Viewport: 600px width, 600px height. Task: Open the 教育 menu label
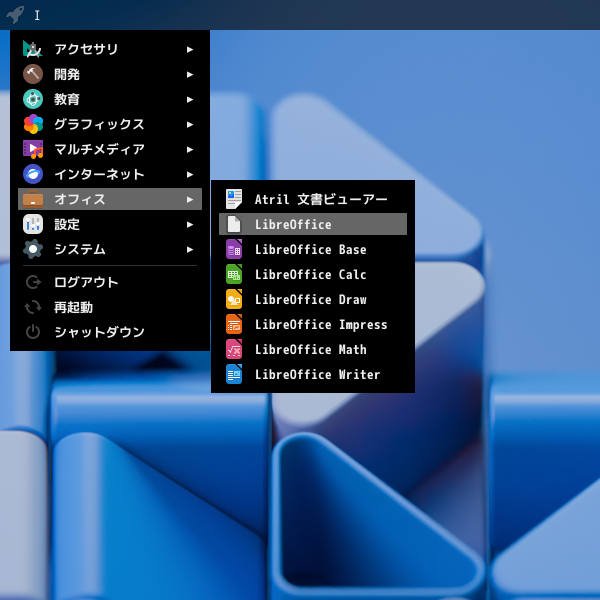[x=67, y=99]
